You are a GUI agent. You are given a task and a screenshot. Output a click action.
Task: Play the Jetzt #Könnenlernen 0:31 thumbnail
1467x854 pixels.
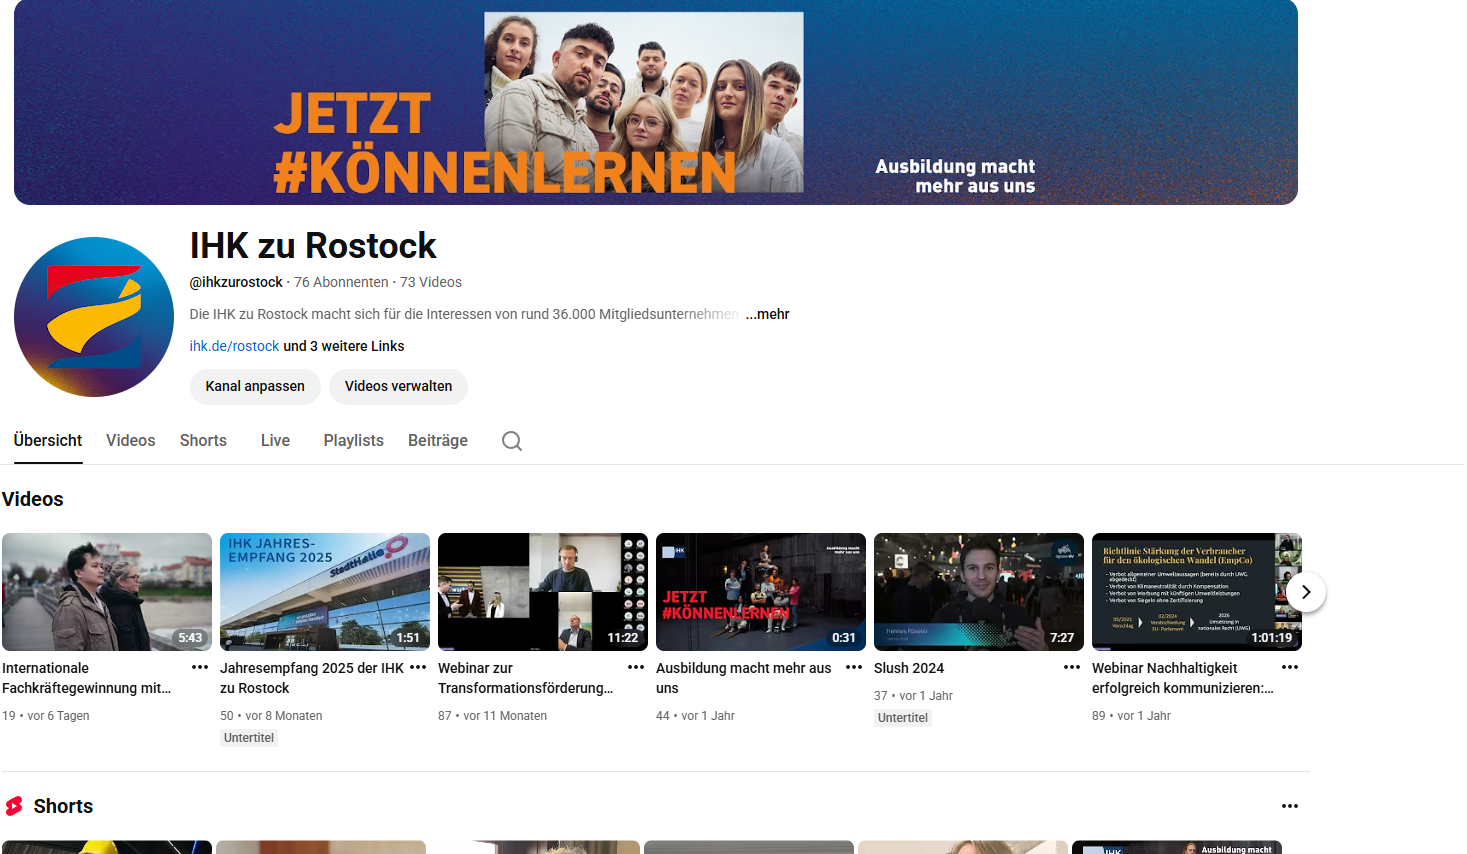coord(761,592)
